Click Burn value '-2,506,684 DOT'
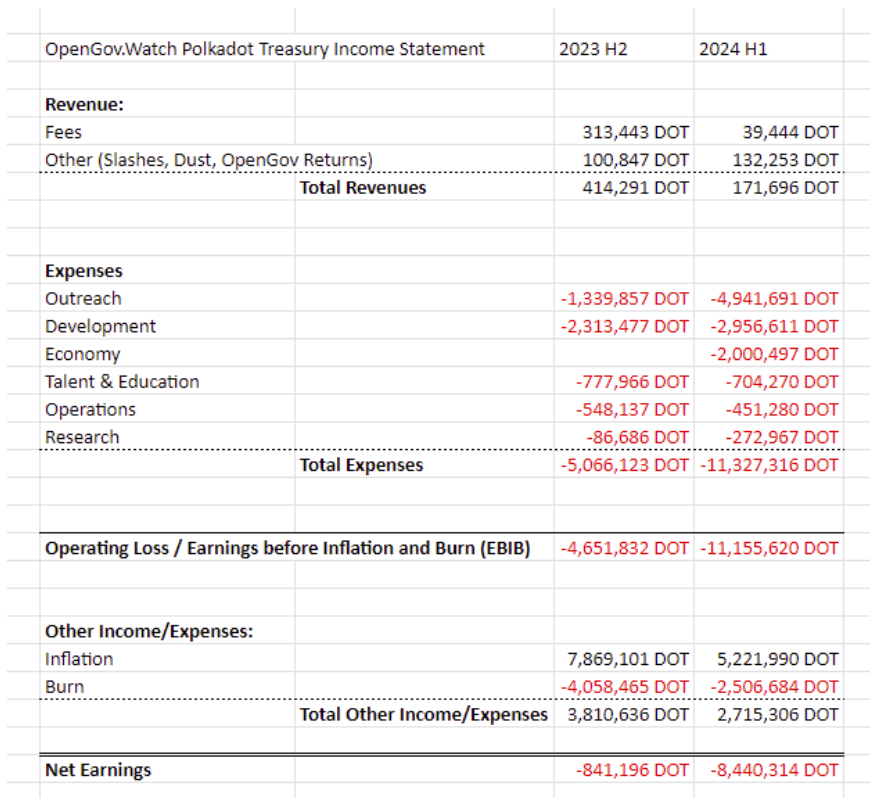The image size is (870, 798). tap(775, 687)
